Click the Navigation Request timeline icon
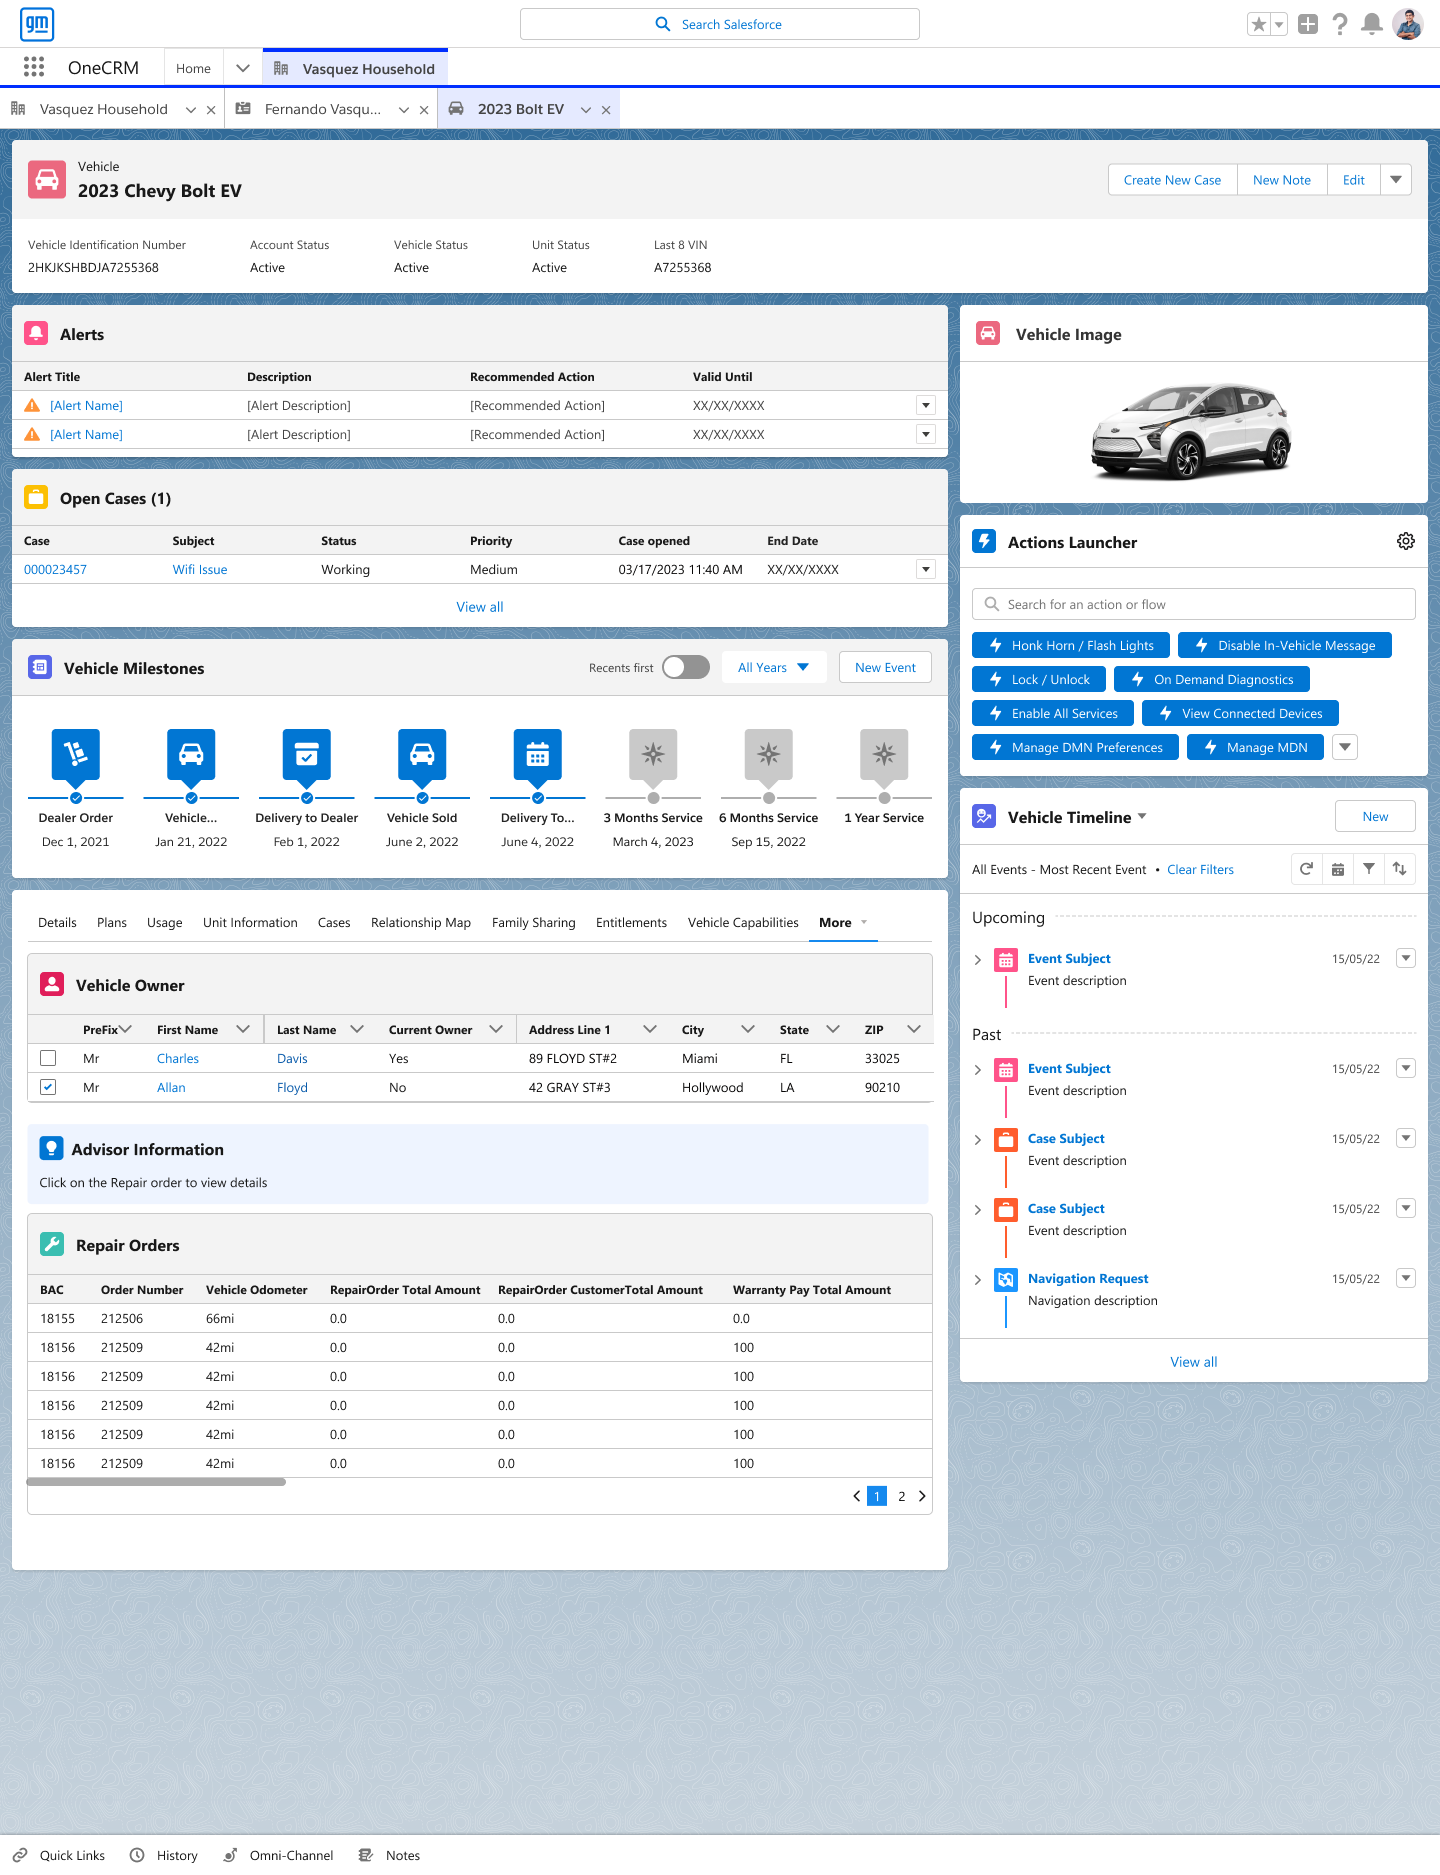Image resolution: width=1440 pixels, height=1875 pixels. point(1006,1279)
